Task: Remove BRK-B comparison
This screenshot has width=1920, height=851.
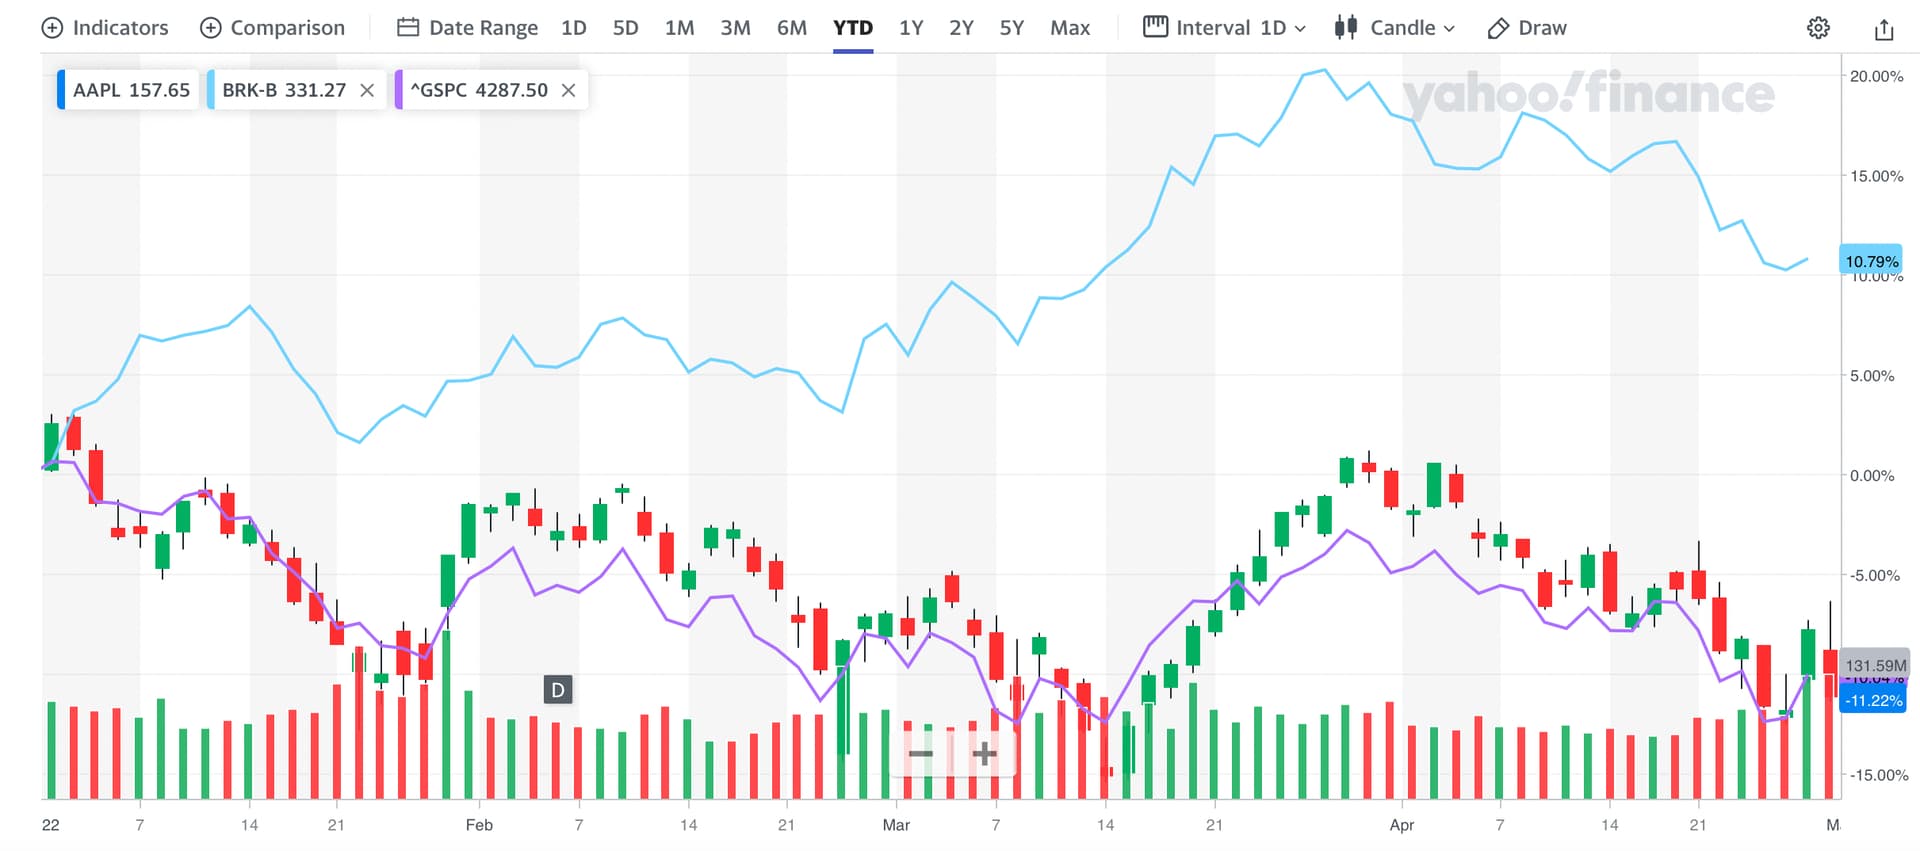Action: 367,90
